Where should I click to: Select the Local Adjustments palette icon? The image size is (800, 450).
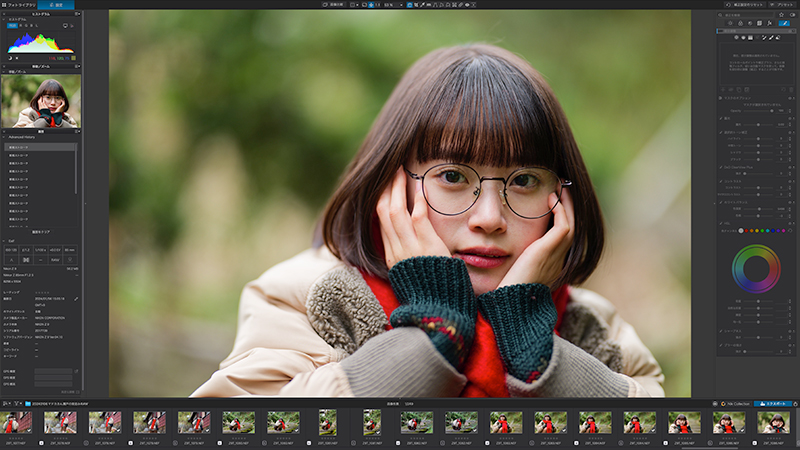pyautogui.click(x=784, y=23)
